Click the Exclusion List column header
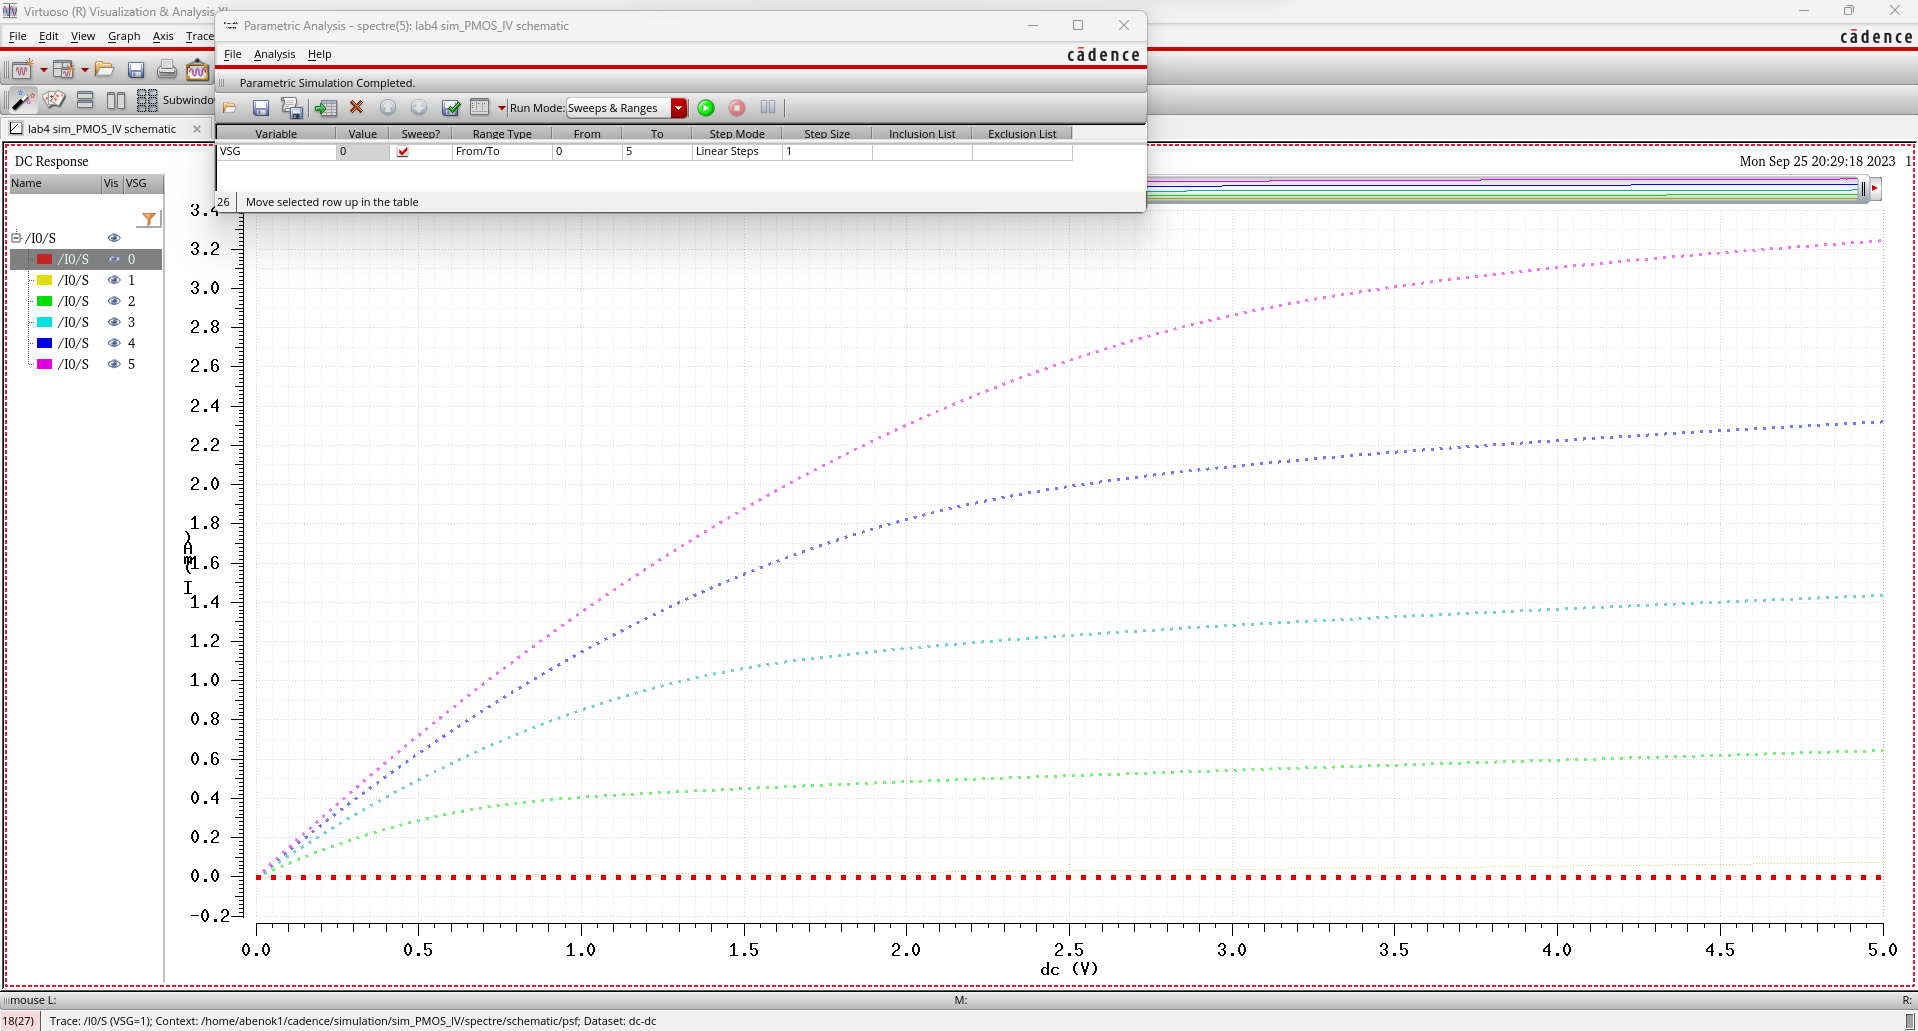 1022,134
